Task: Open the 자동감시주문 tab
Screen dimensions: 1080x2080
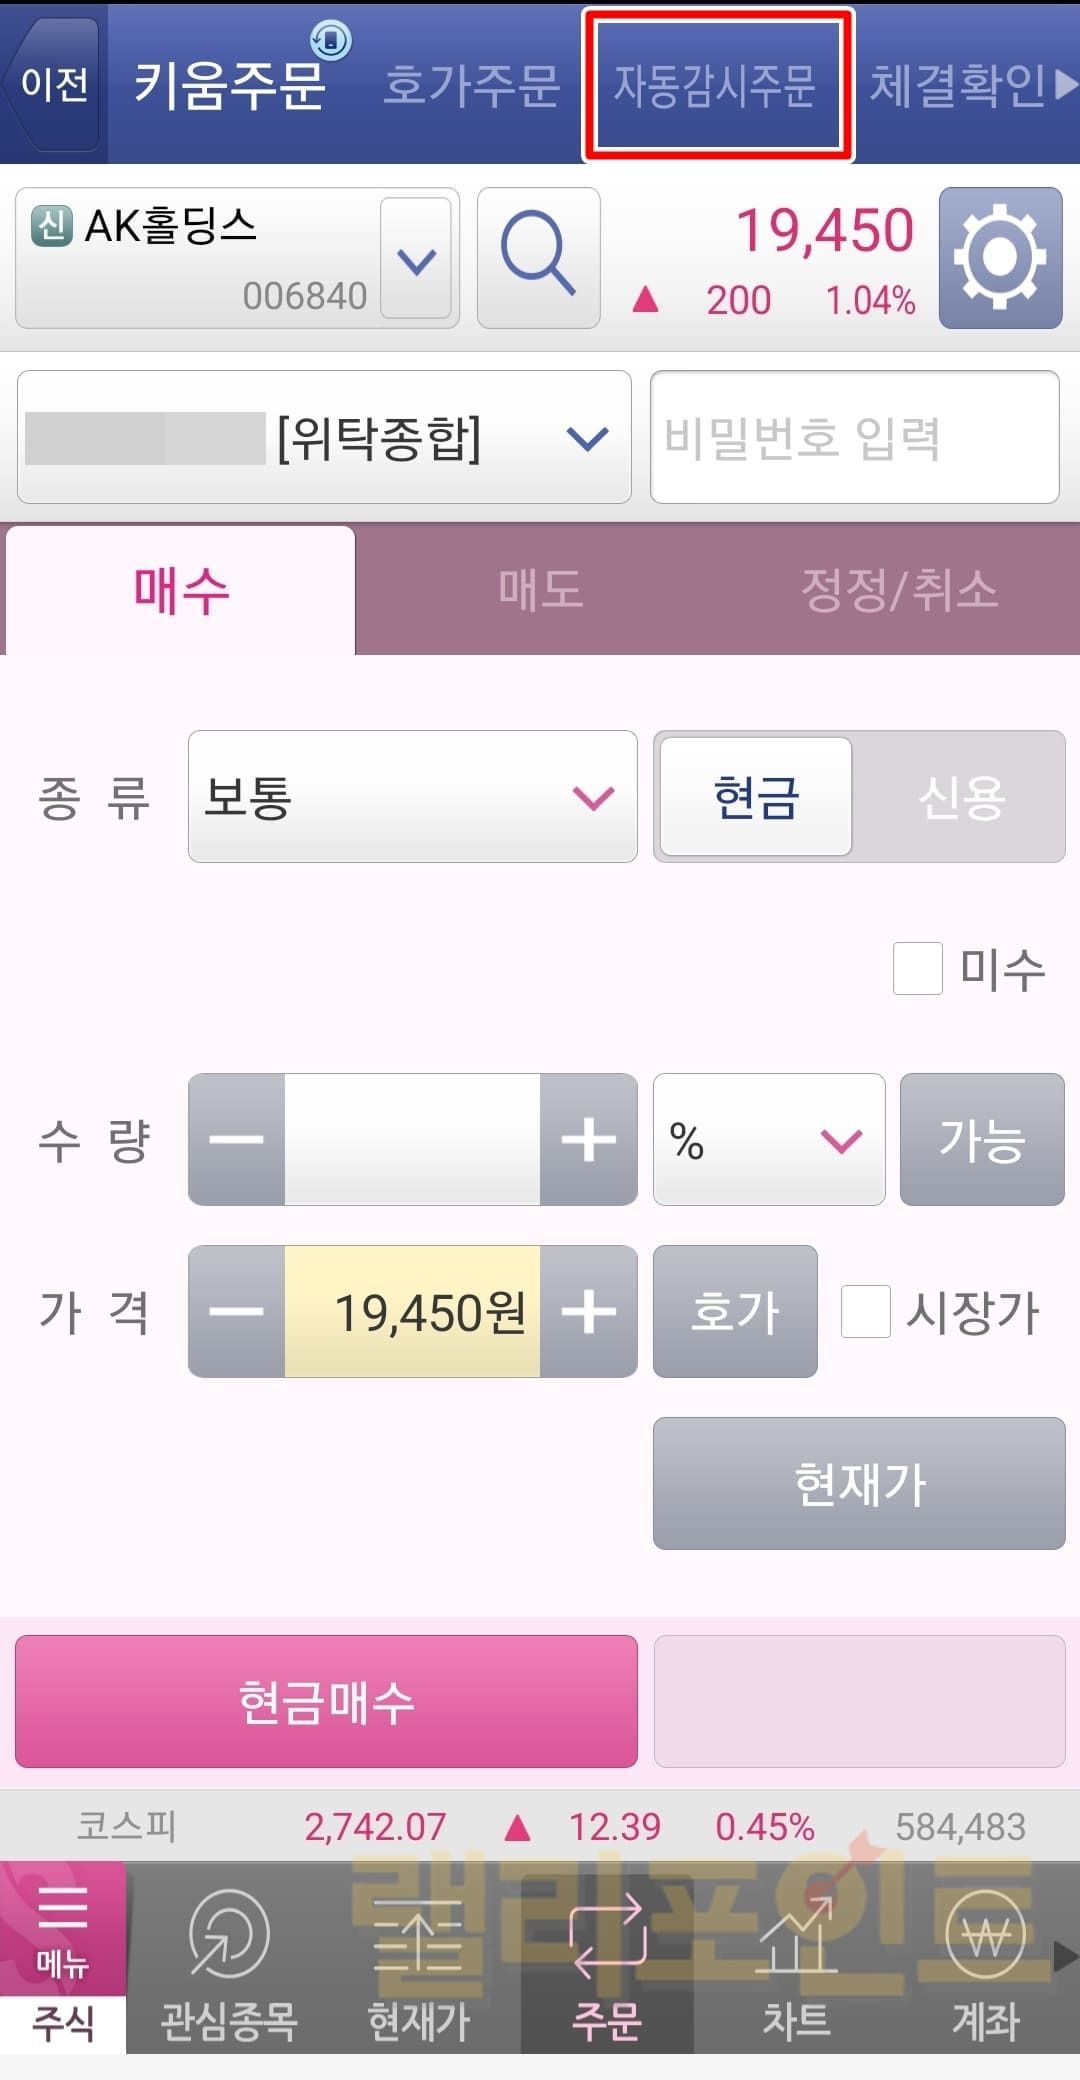Action: coord(716,84)
